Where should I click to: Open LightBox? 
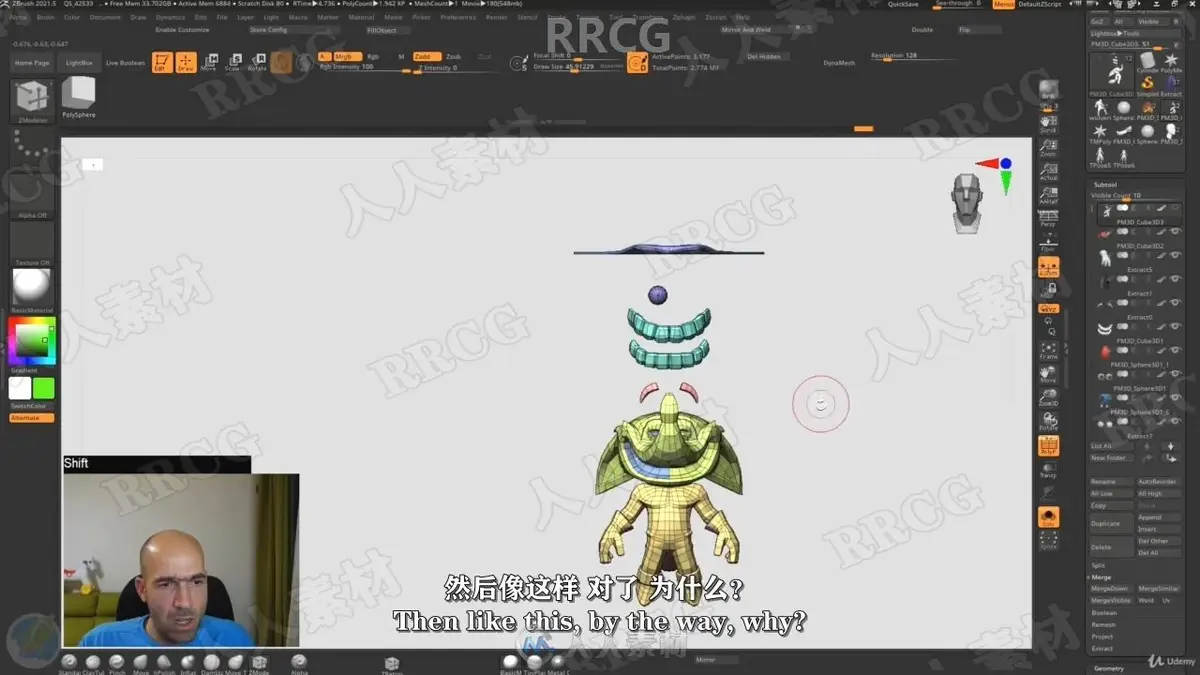coord(79,63)
